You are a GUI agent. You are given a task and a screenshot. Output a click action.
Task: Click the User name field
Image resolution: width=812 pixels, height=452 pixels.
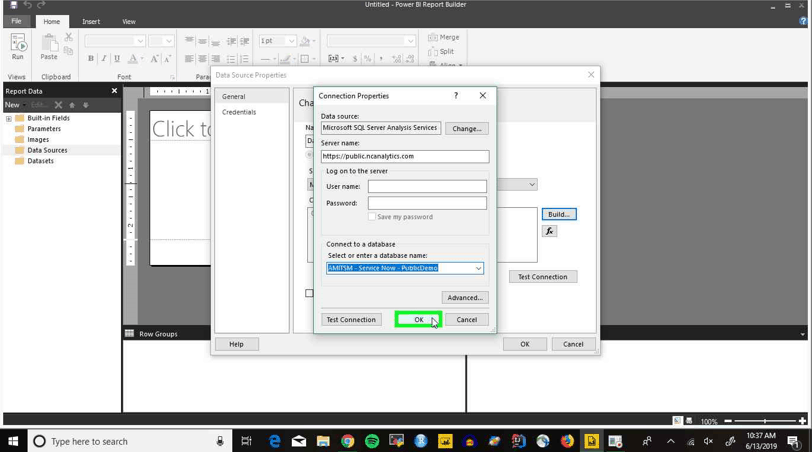[x=427, y=186]
